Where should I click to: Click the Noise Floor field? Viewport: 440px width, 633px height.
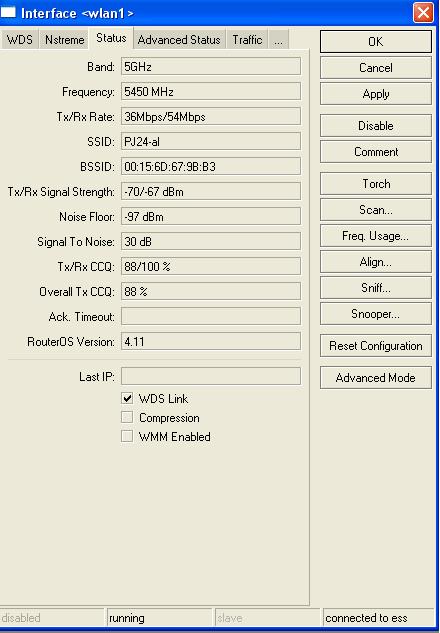point(211,216)
